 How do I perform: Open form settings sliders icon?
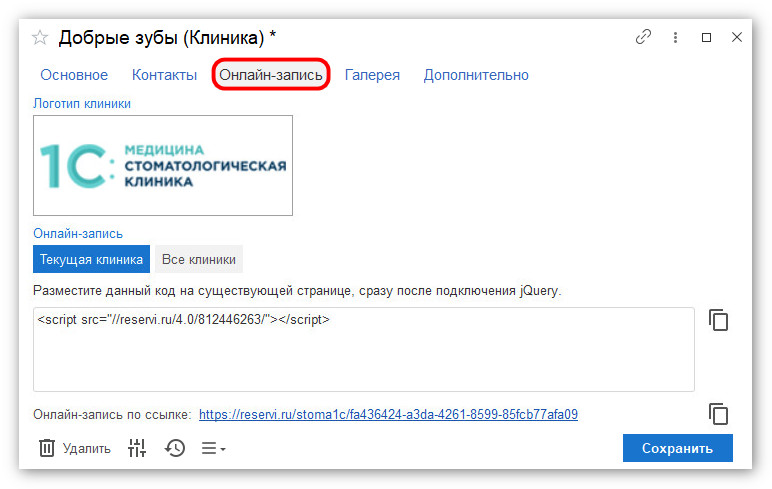point(137,448)
